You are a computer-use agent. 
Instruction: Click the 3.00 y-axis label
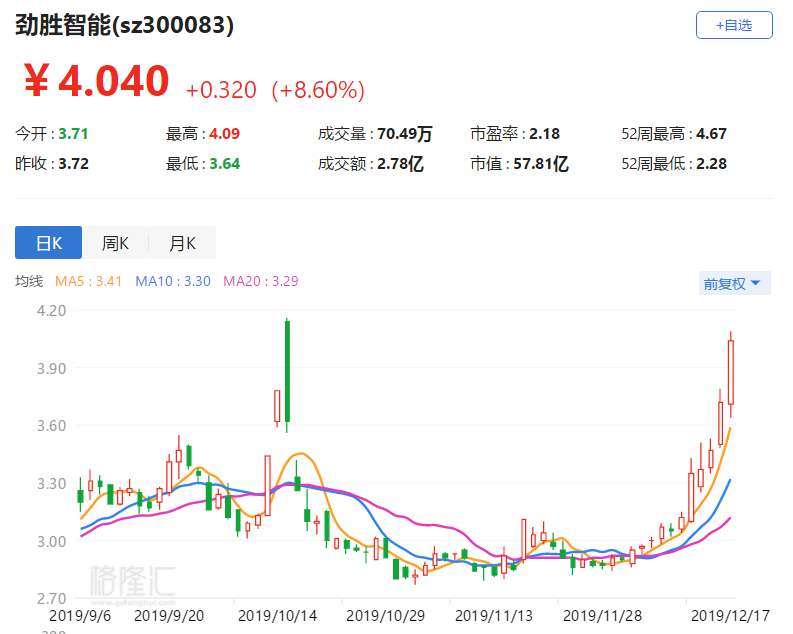pos(52,541)
